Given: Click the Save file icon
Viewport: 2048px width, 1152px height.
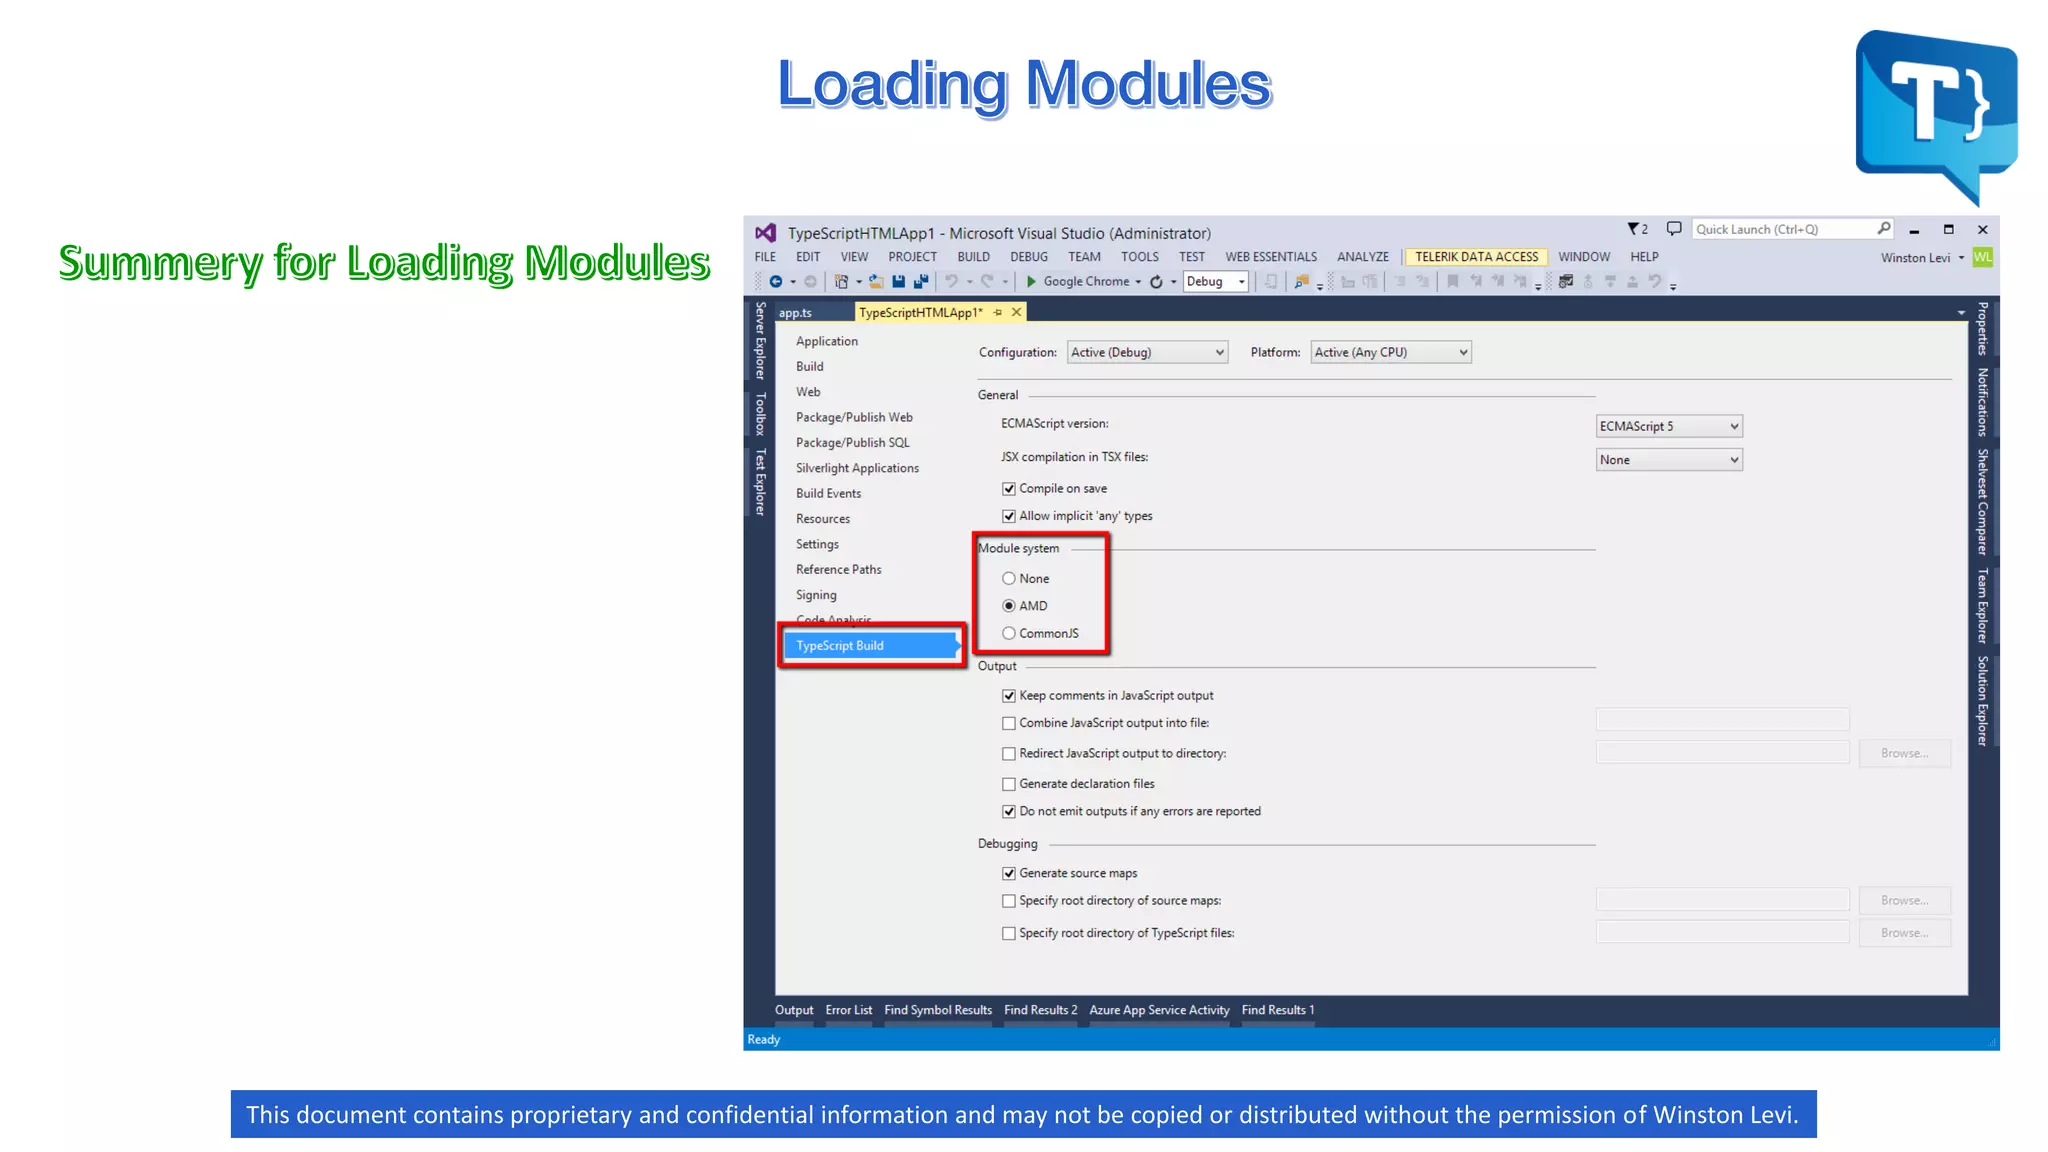Looking at the screenshot, I should (x=898, y=282).
